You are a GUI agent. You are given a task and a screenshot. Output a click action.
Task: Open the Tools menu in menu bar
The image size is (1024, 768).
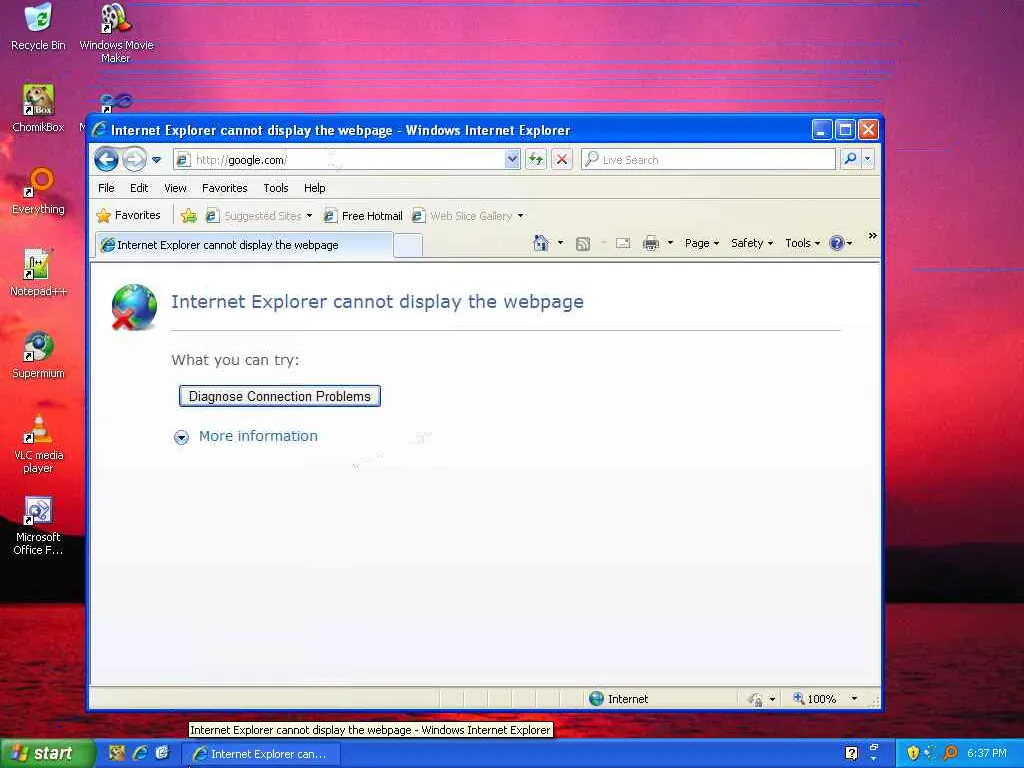click(276, 188)
